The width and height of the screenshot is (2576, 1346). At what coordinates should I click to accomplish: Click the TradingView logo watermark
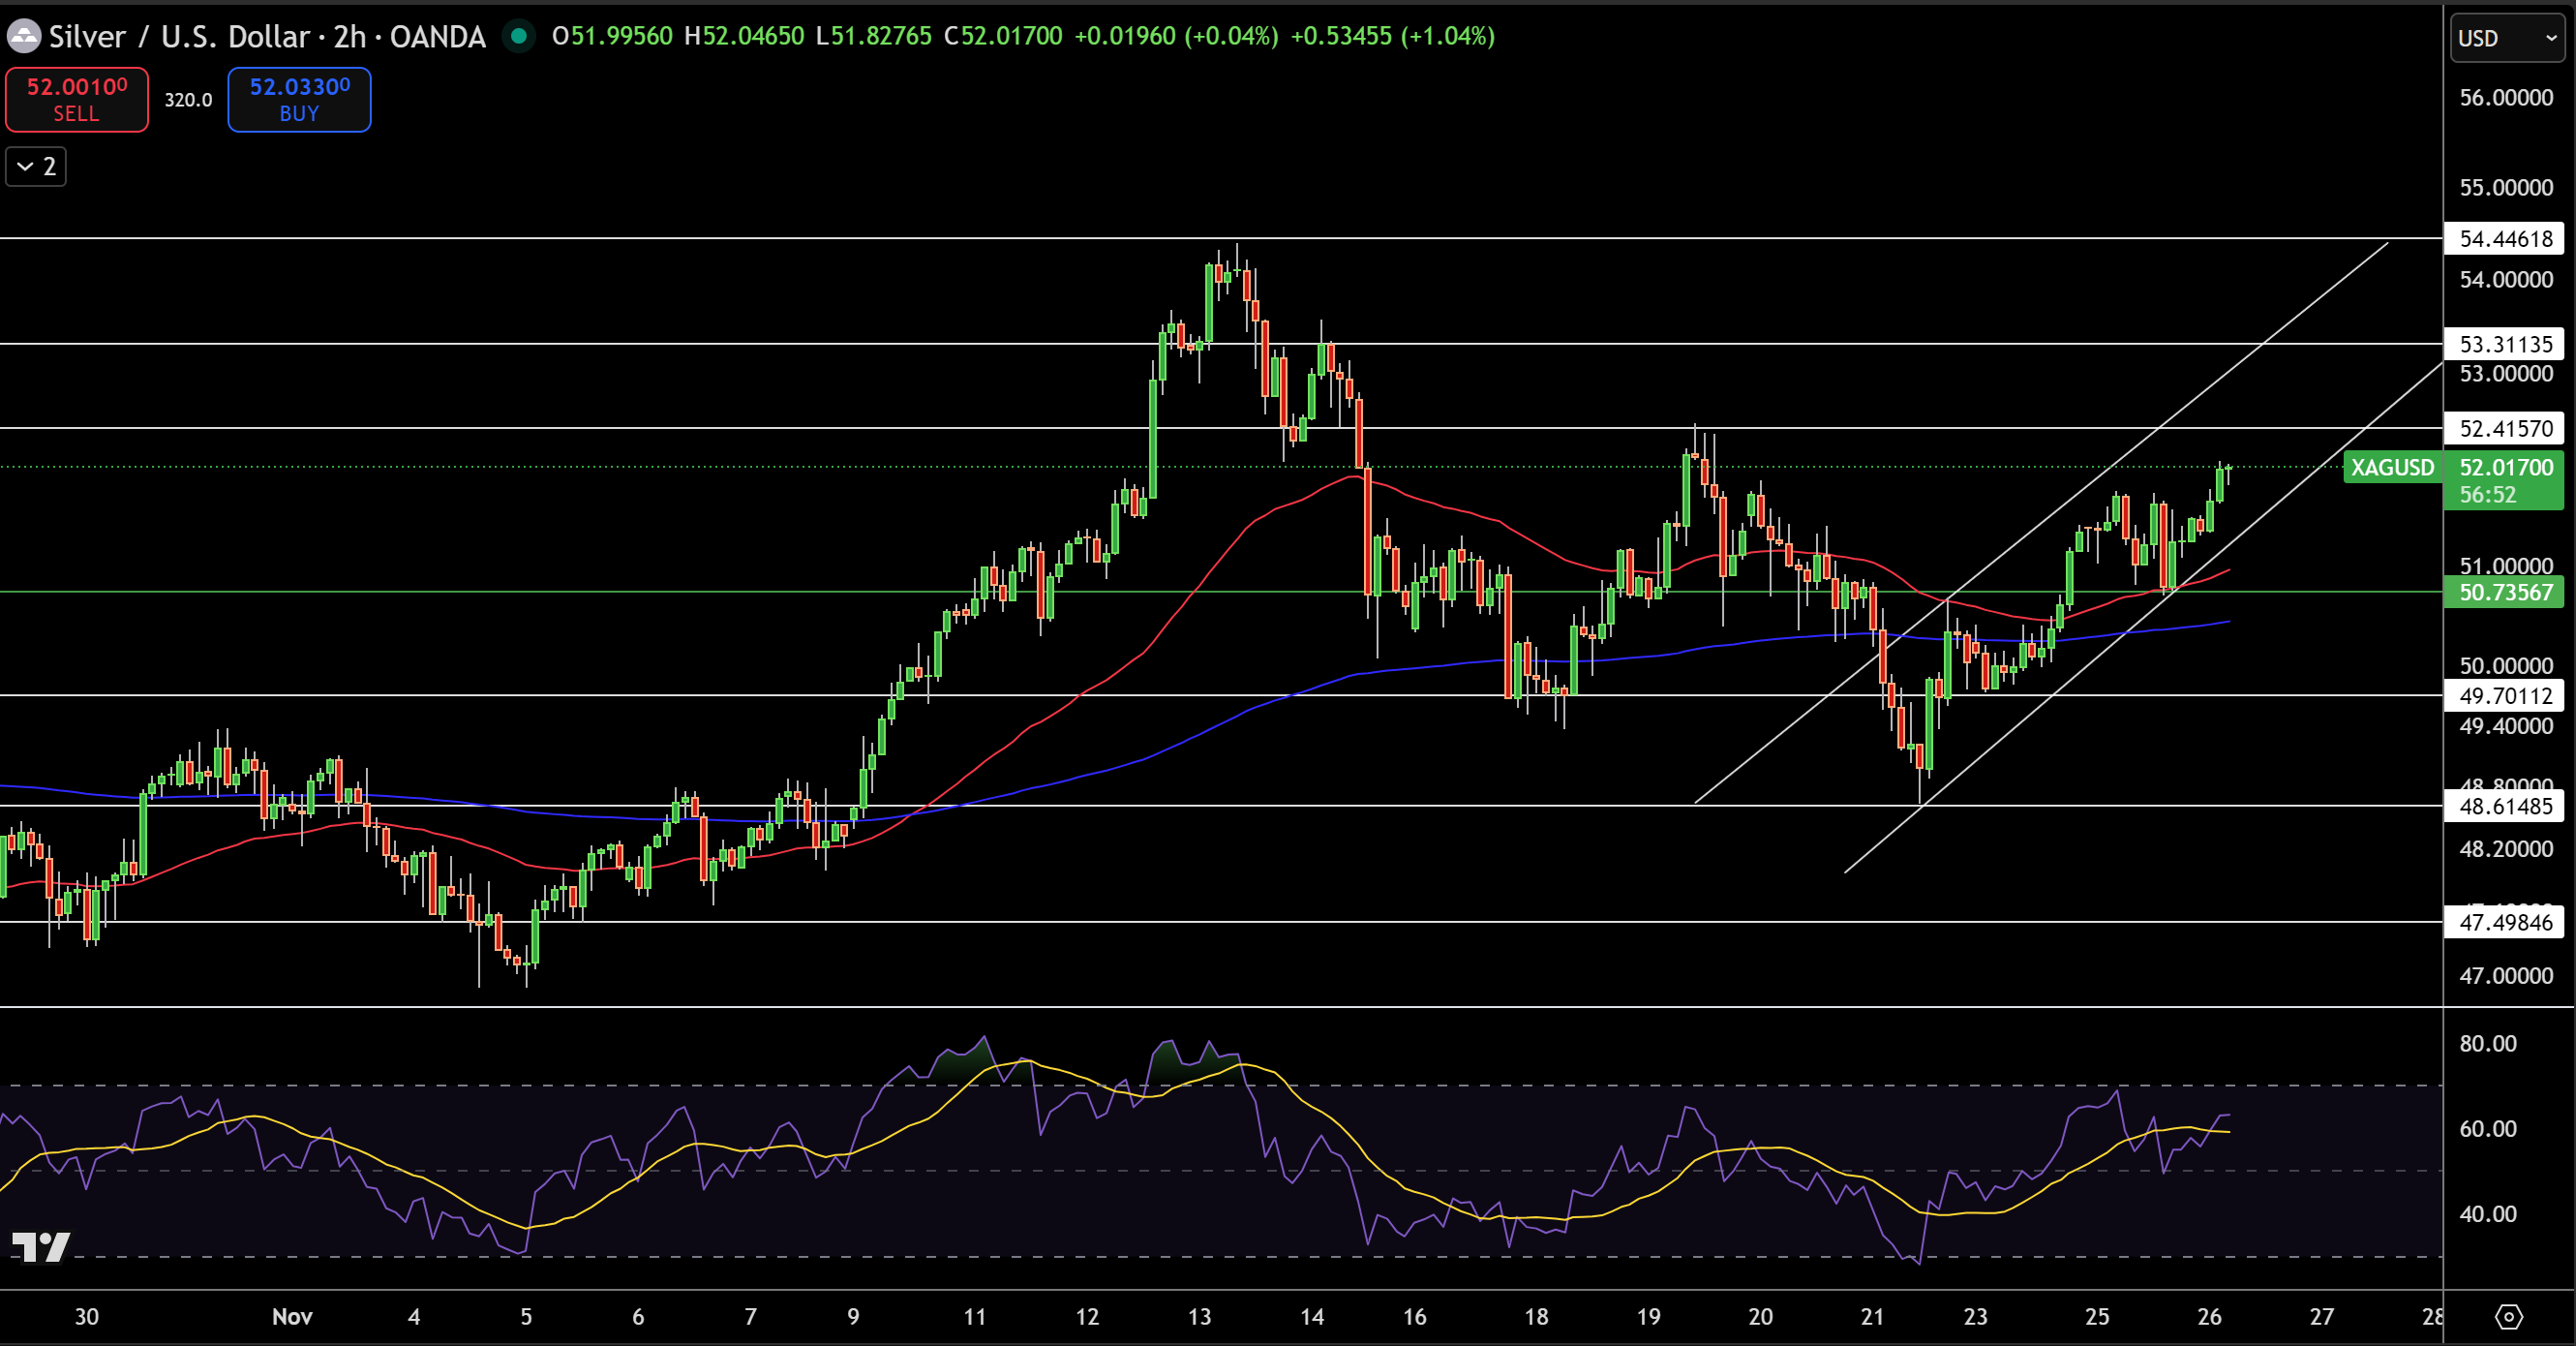tap(42, 1247)
